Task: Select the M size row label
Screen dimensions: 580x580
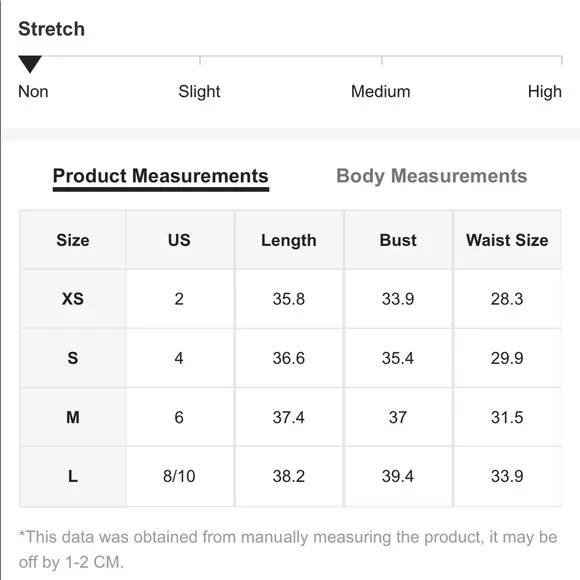Action: [73, 417]
